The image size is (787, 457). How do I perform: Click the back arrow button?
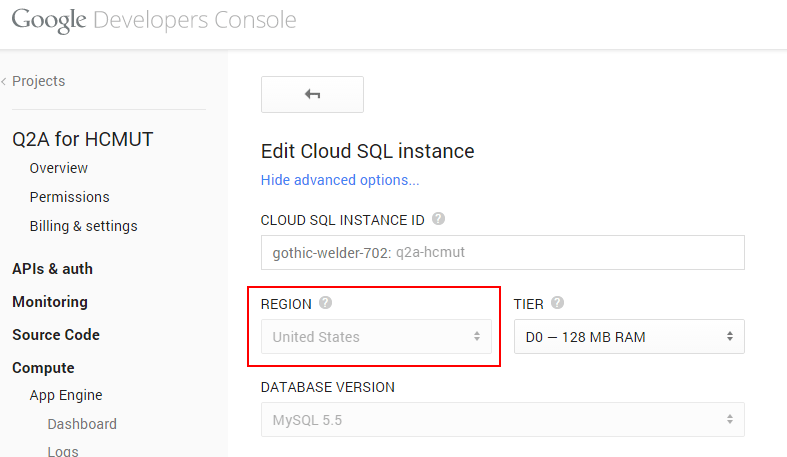pos(312,94)
